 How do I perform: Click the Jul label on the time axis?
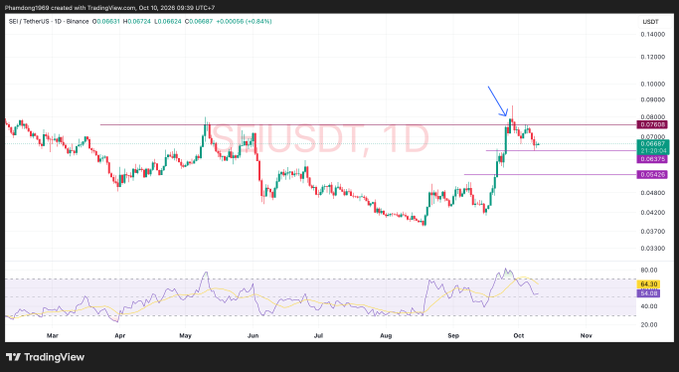(318, 336)
